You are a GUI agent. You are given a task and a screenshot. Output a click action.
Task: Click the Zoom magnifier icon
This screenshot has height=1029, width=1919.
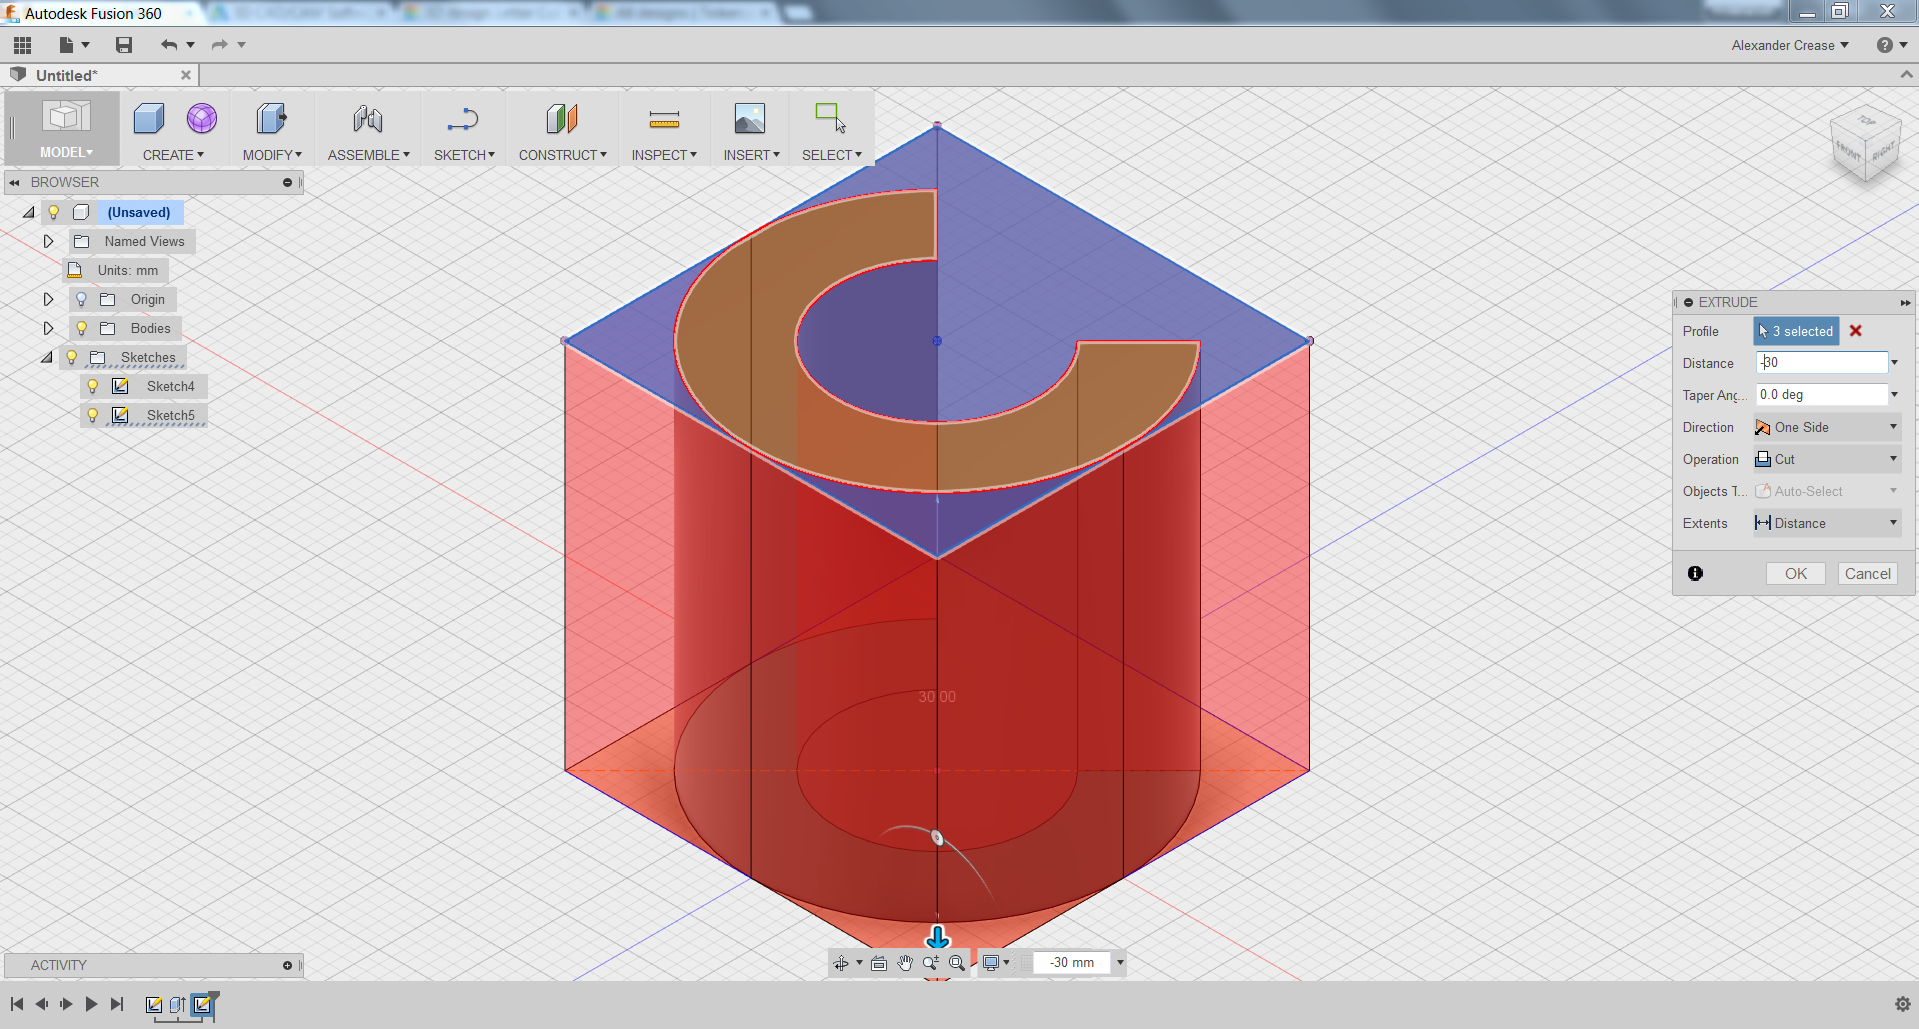click(930, 963)
